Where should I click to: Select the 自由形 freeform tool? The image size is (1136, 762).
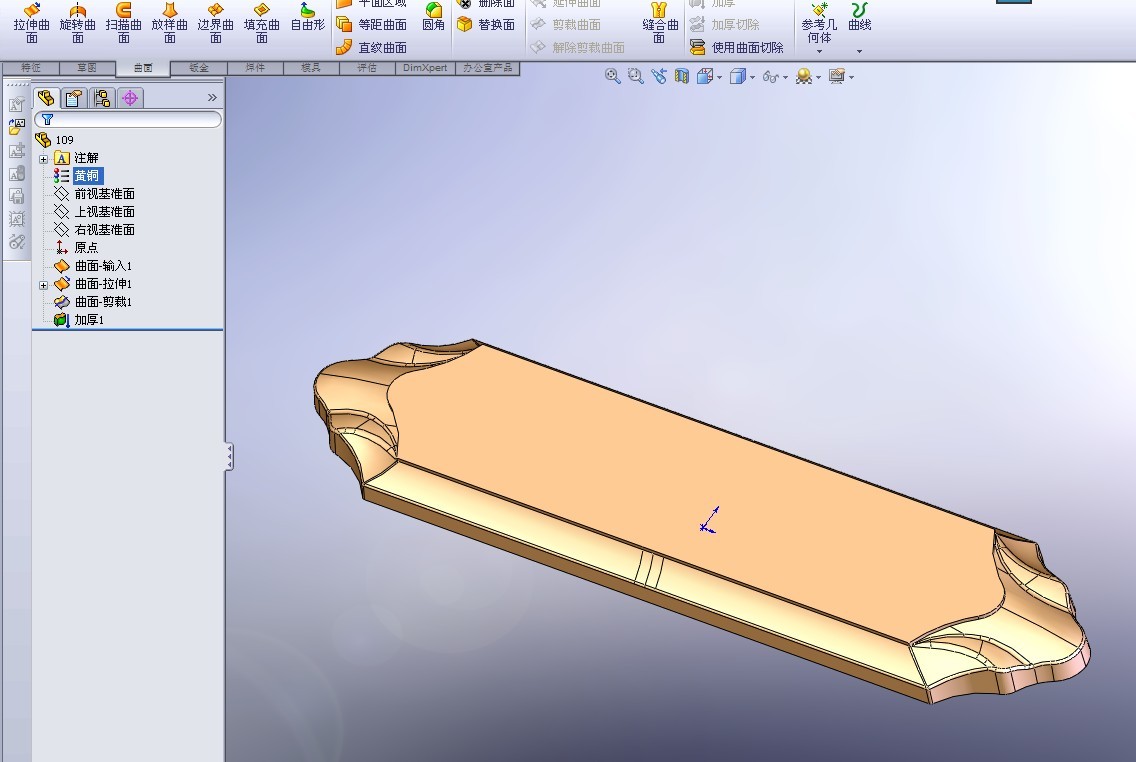(308, 17)
